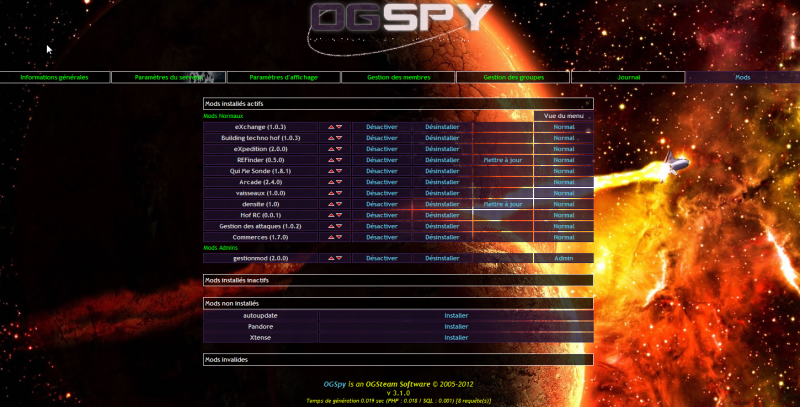Toggle menu view Normal for Commerces

(x=564, y=238)
